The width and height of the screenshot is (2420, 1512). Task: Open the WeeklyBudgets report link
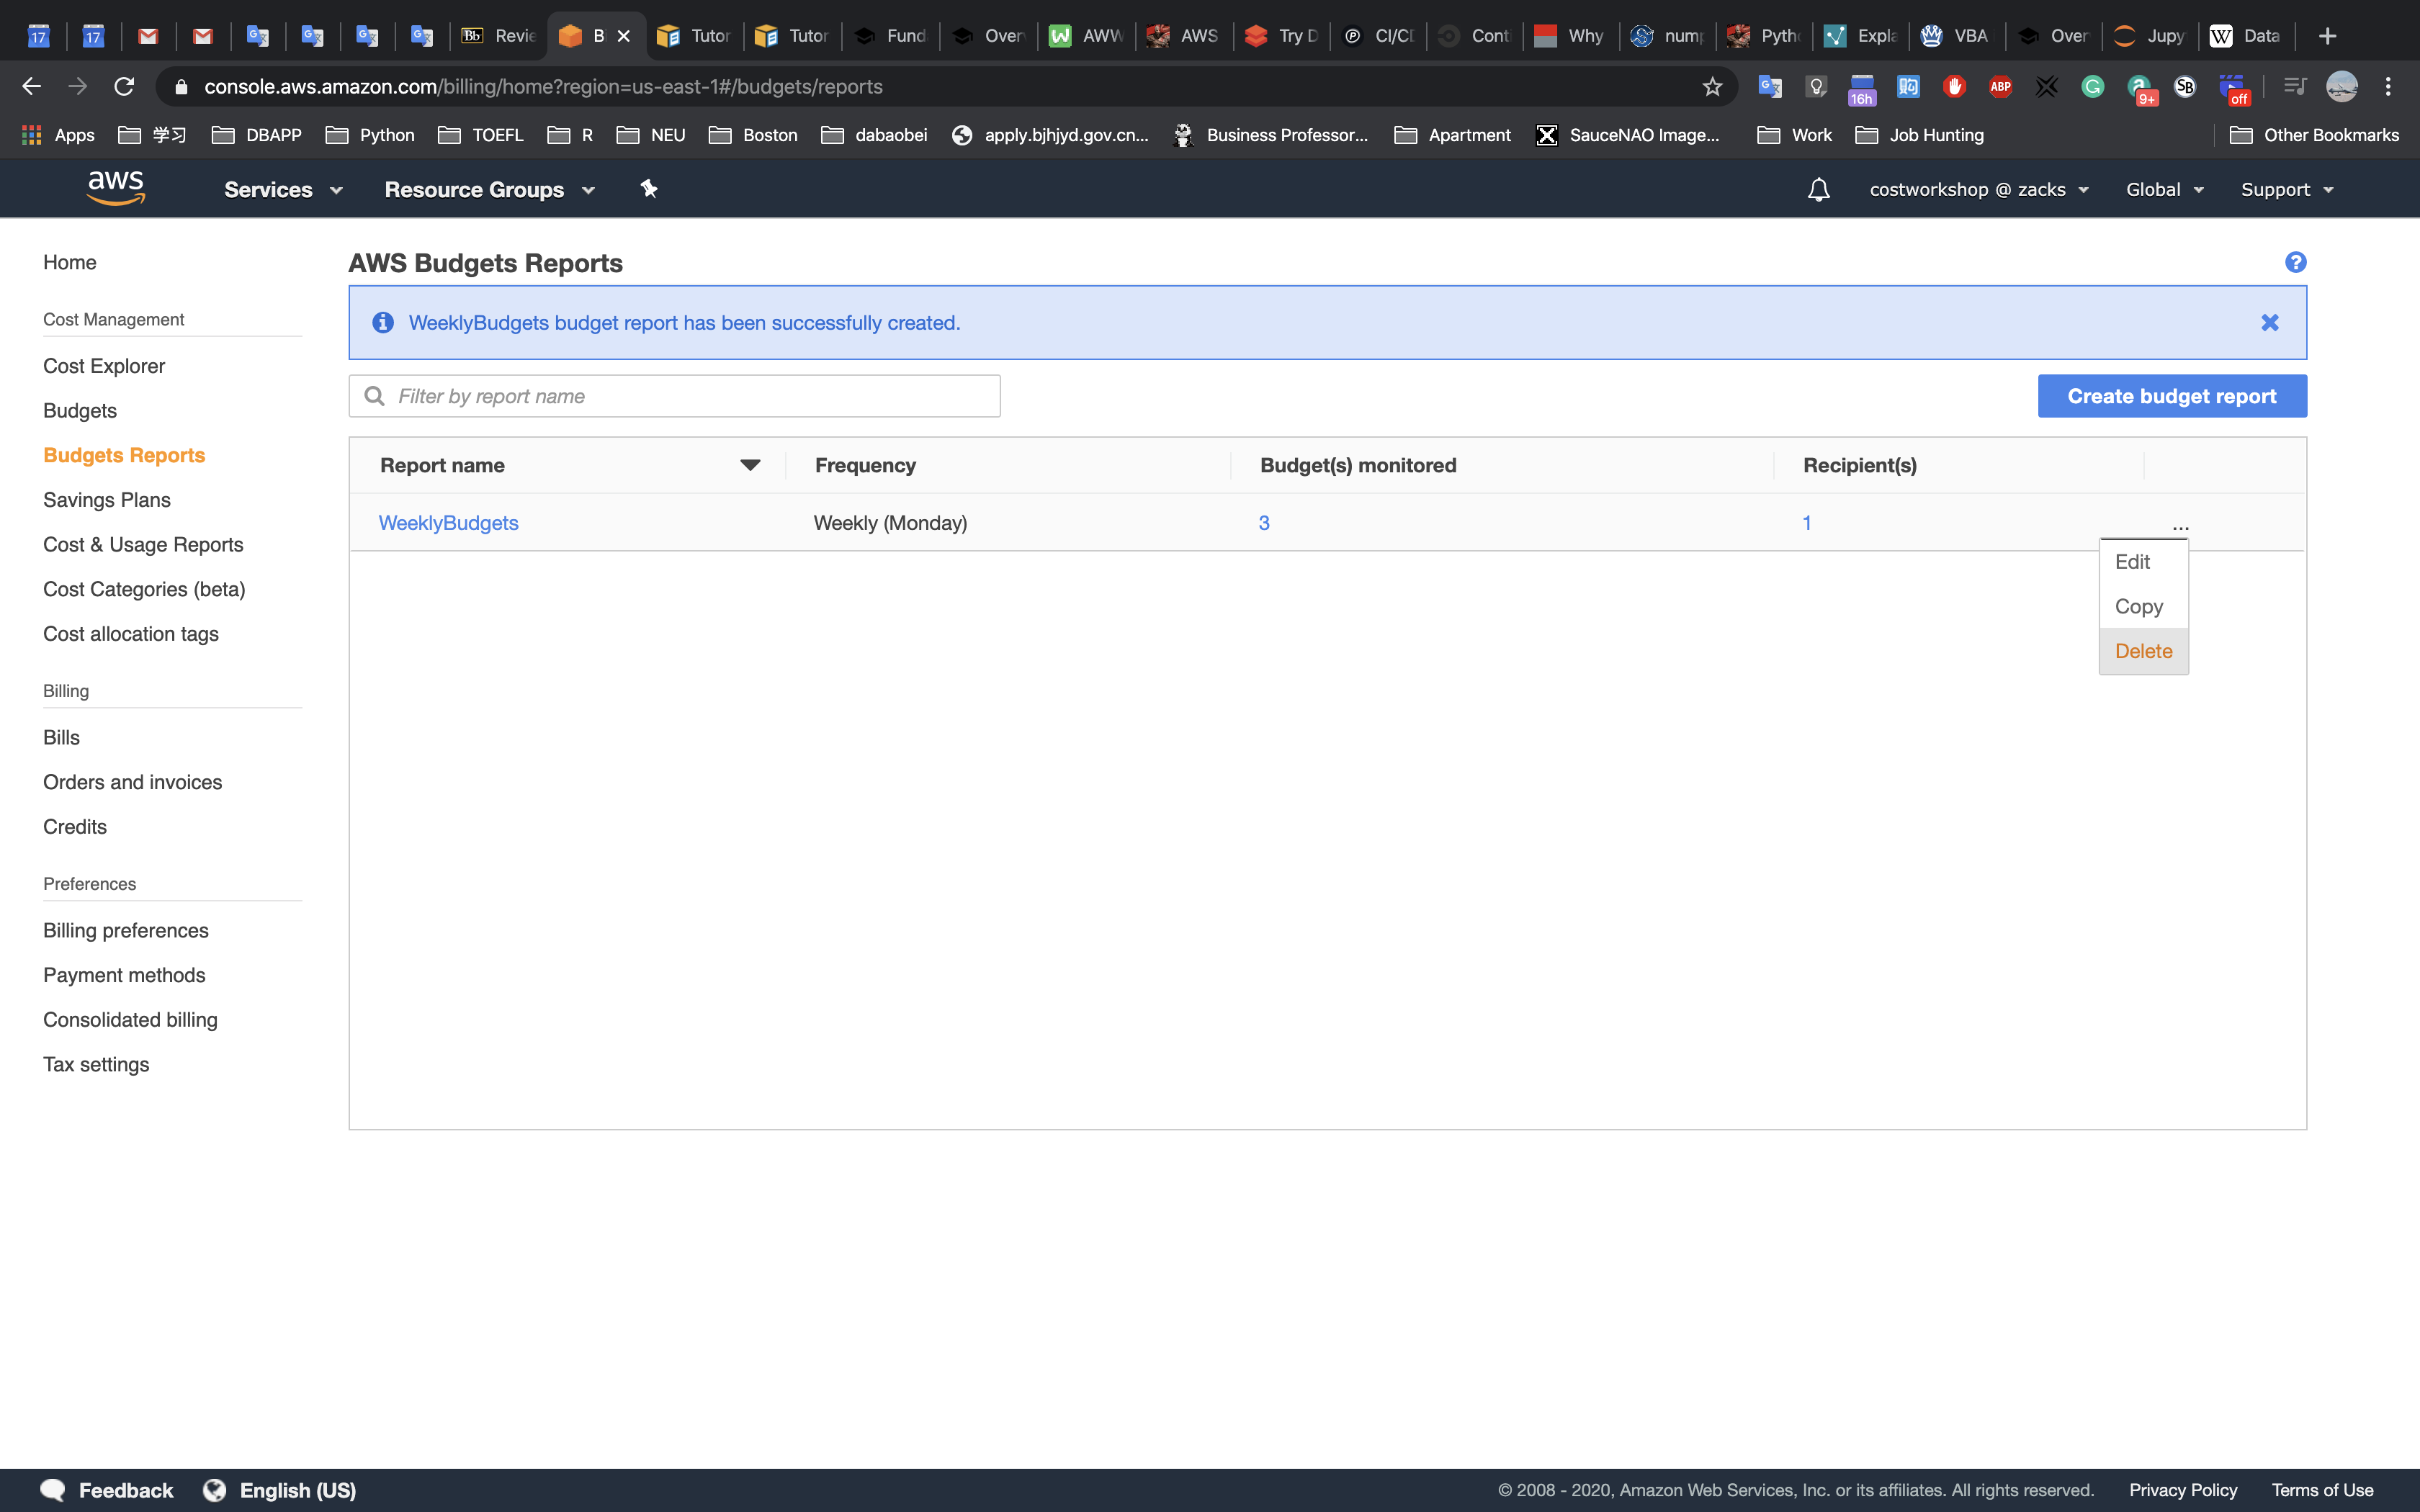pyautogui.click(x=448, y=523)
